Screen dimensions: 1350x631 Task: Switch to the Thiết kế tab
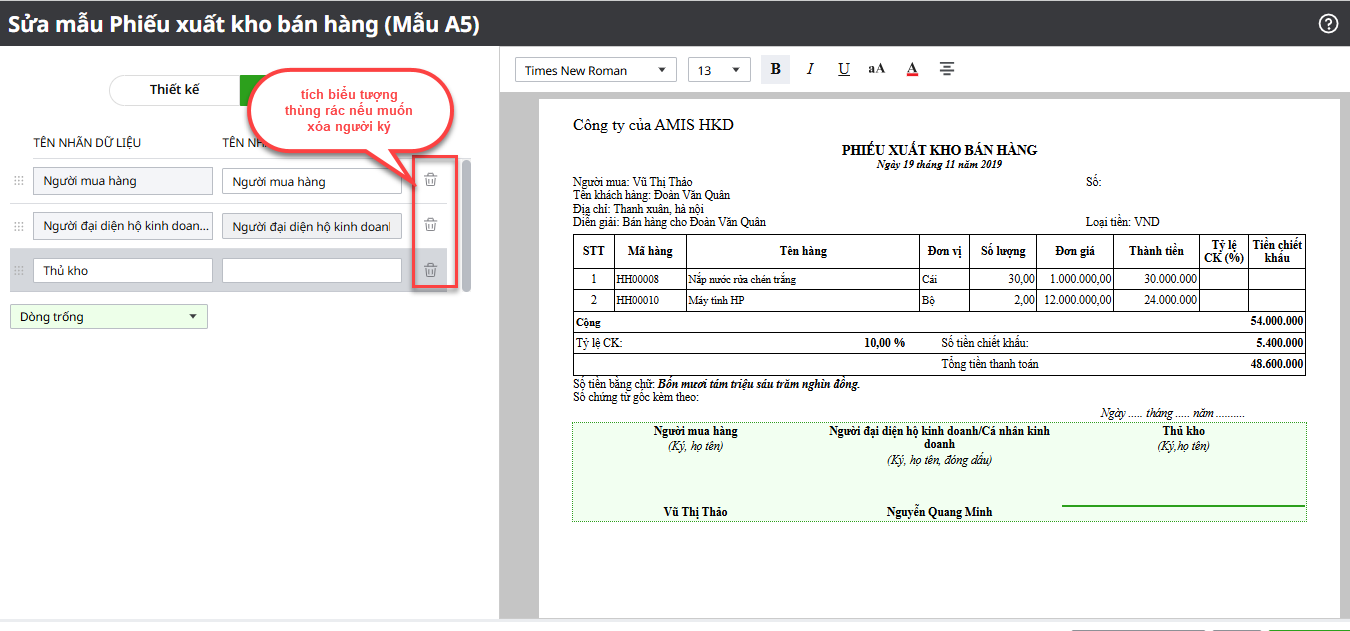click(x=175, y=90)
